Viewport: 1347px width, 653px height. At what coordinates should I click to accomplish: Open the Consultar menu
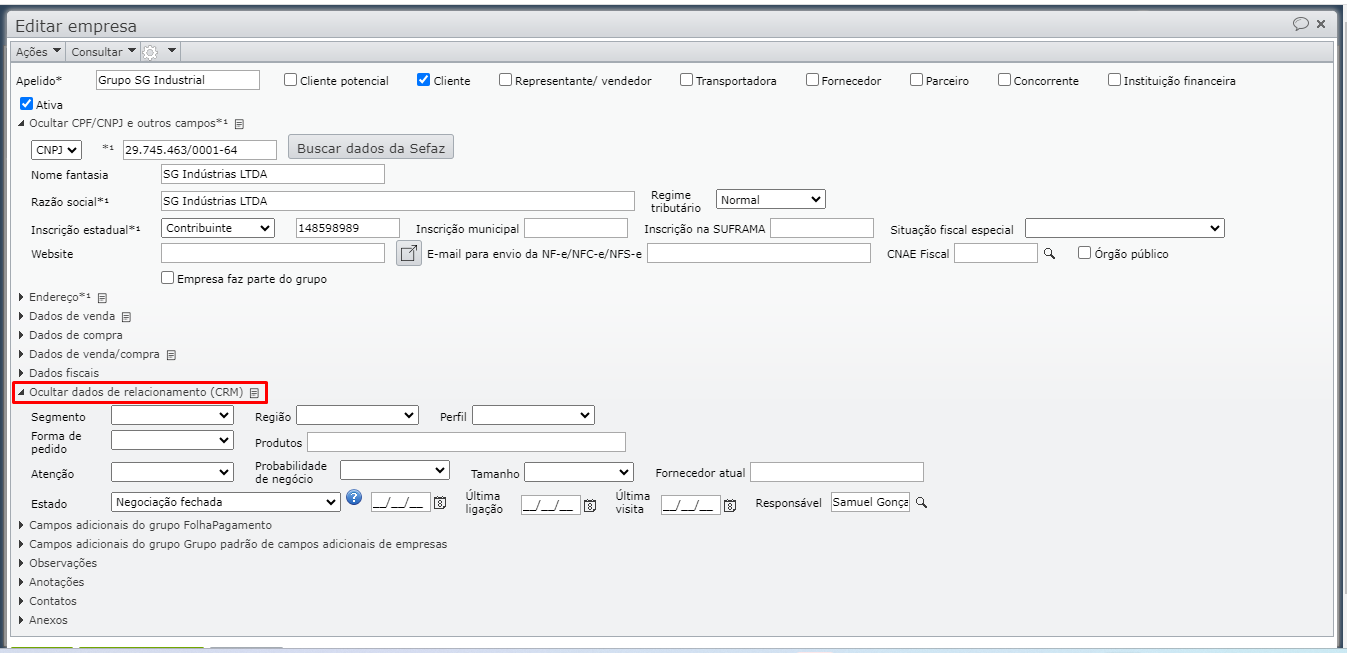pyautogui.click(x=103, y=51)
